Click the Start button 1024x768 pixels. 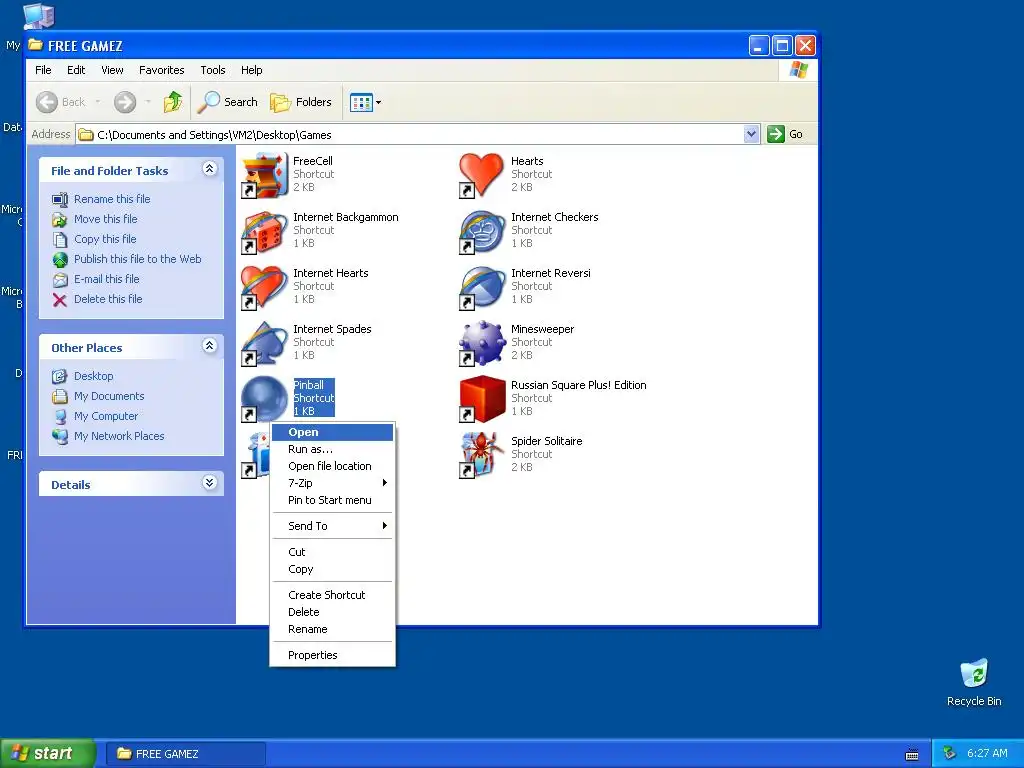tap(47, 754)
